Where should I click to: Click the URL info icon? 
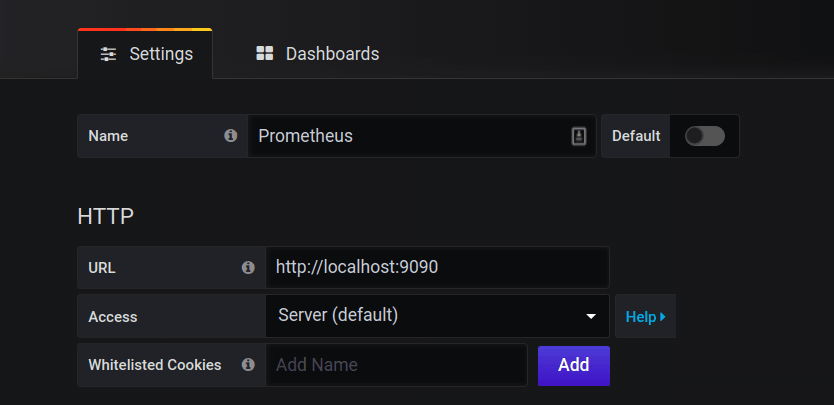pos(248,267)
